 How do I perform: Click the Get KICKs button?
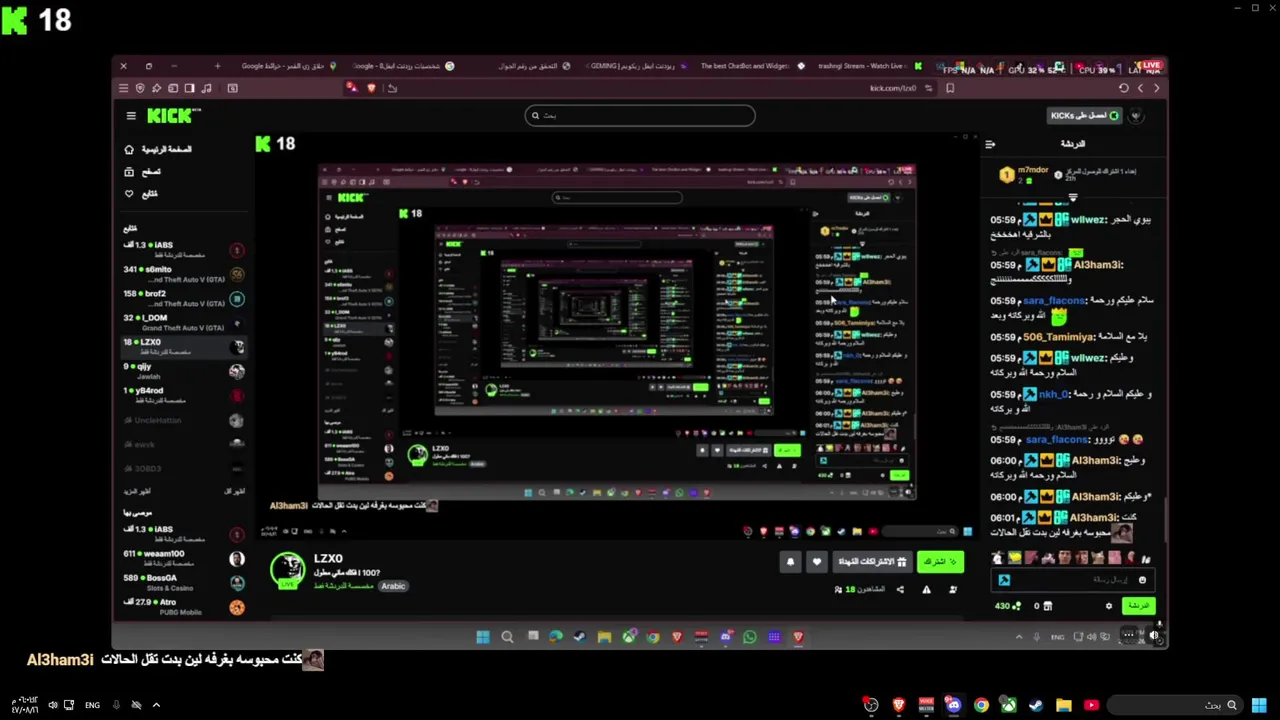click(1085, 116)
